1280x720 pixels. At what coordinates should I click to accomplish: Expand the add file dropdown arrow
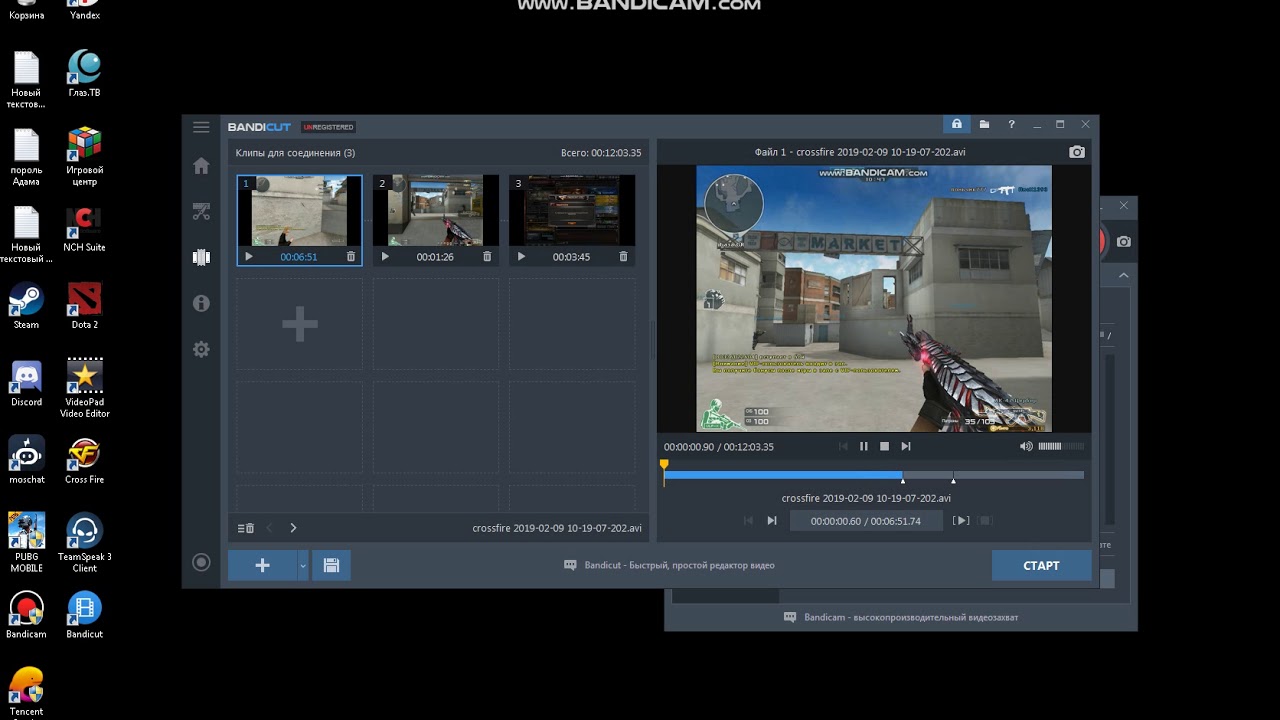[x=303, y=565]
